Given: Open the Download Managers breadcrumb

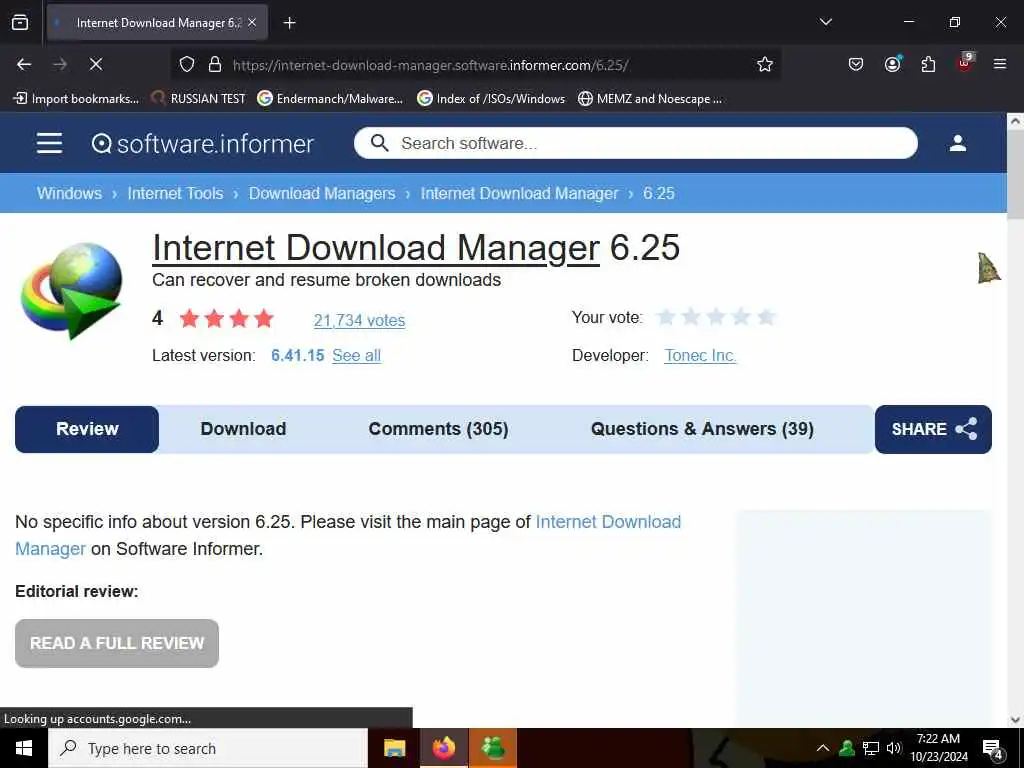Looking at the screenshot, I should click(x=322, y=193).
